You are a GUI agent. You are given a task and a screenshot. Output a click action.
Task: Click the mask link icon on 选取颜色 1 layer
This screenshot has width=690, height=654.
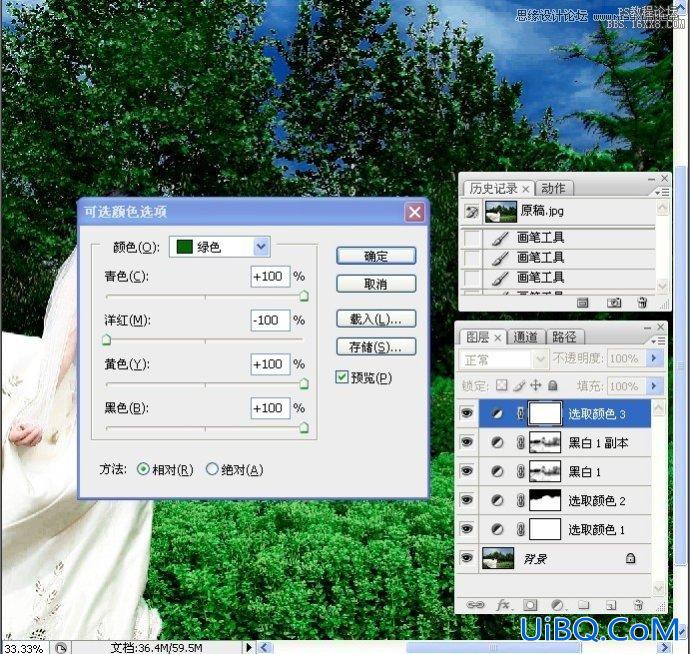pos(521,529)
